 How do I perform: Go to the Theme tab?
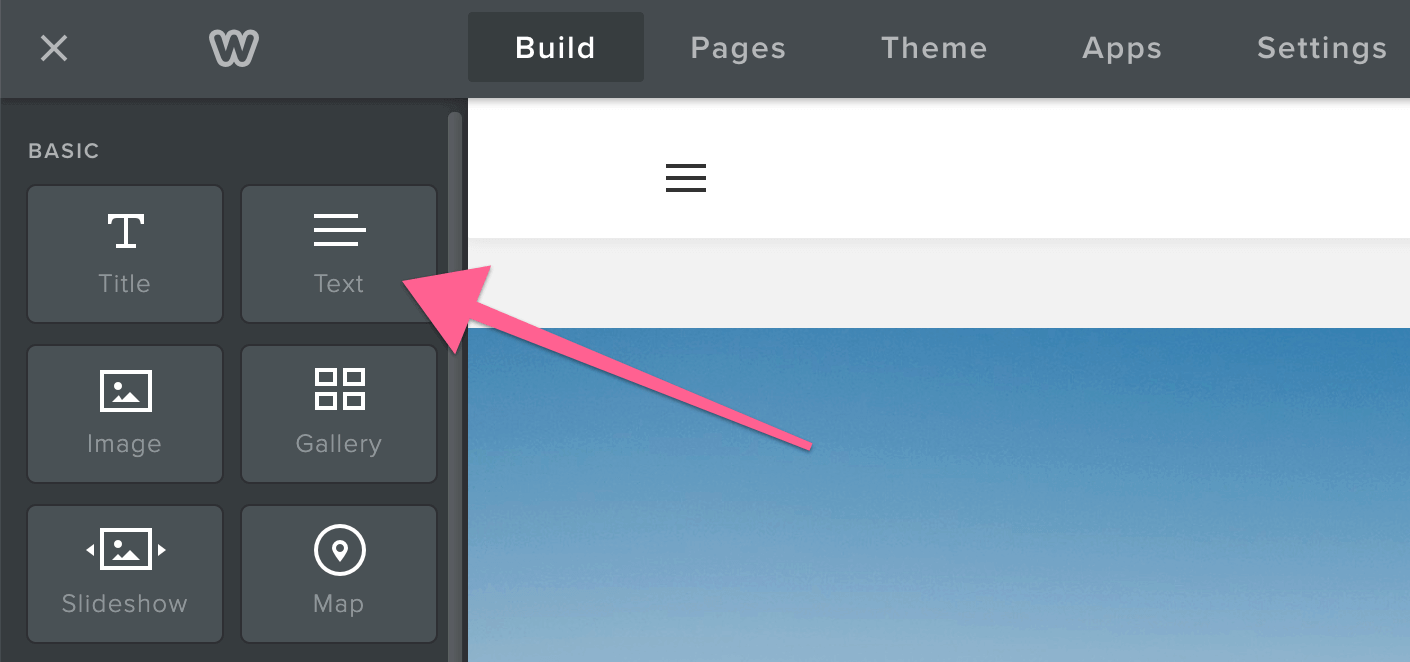tap(934, 48)
